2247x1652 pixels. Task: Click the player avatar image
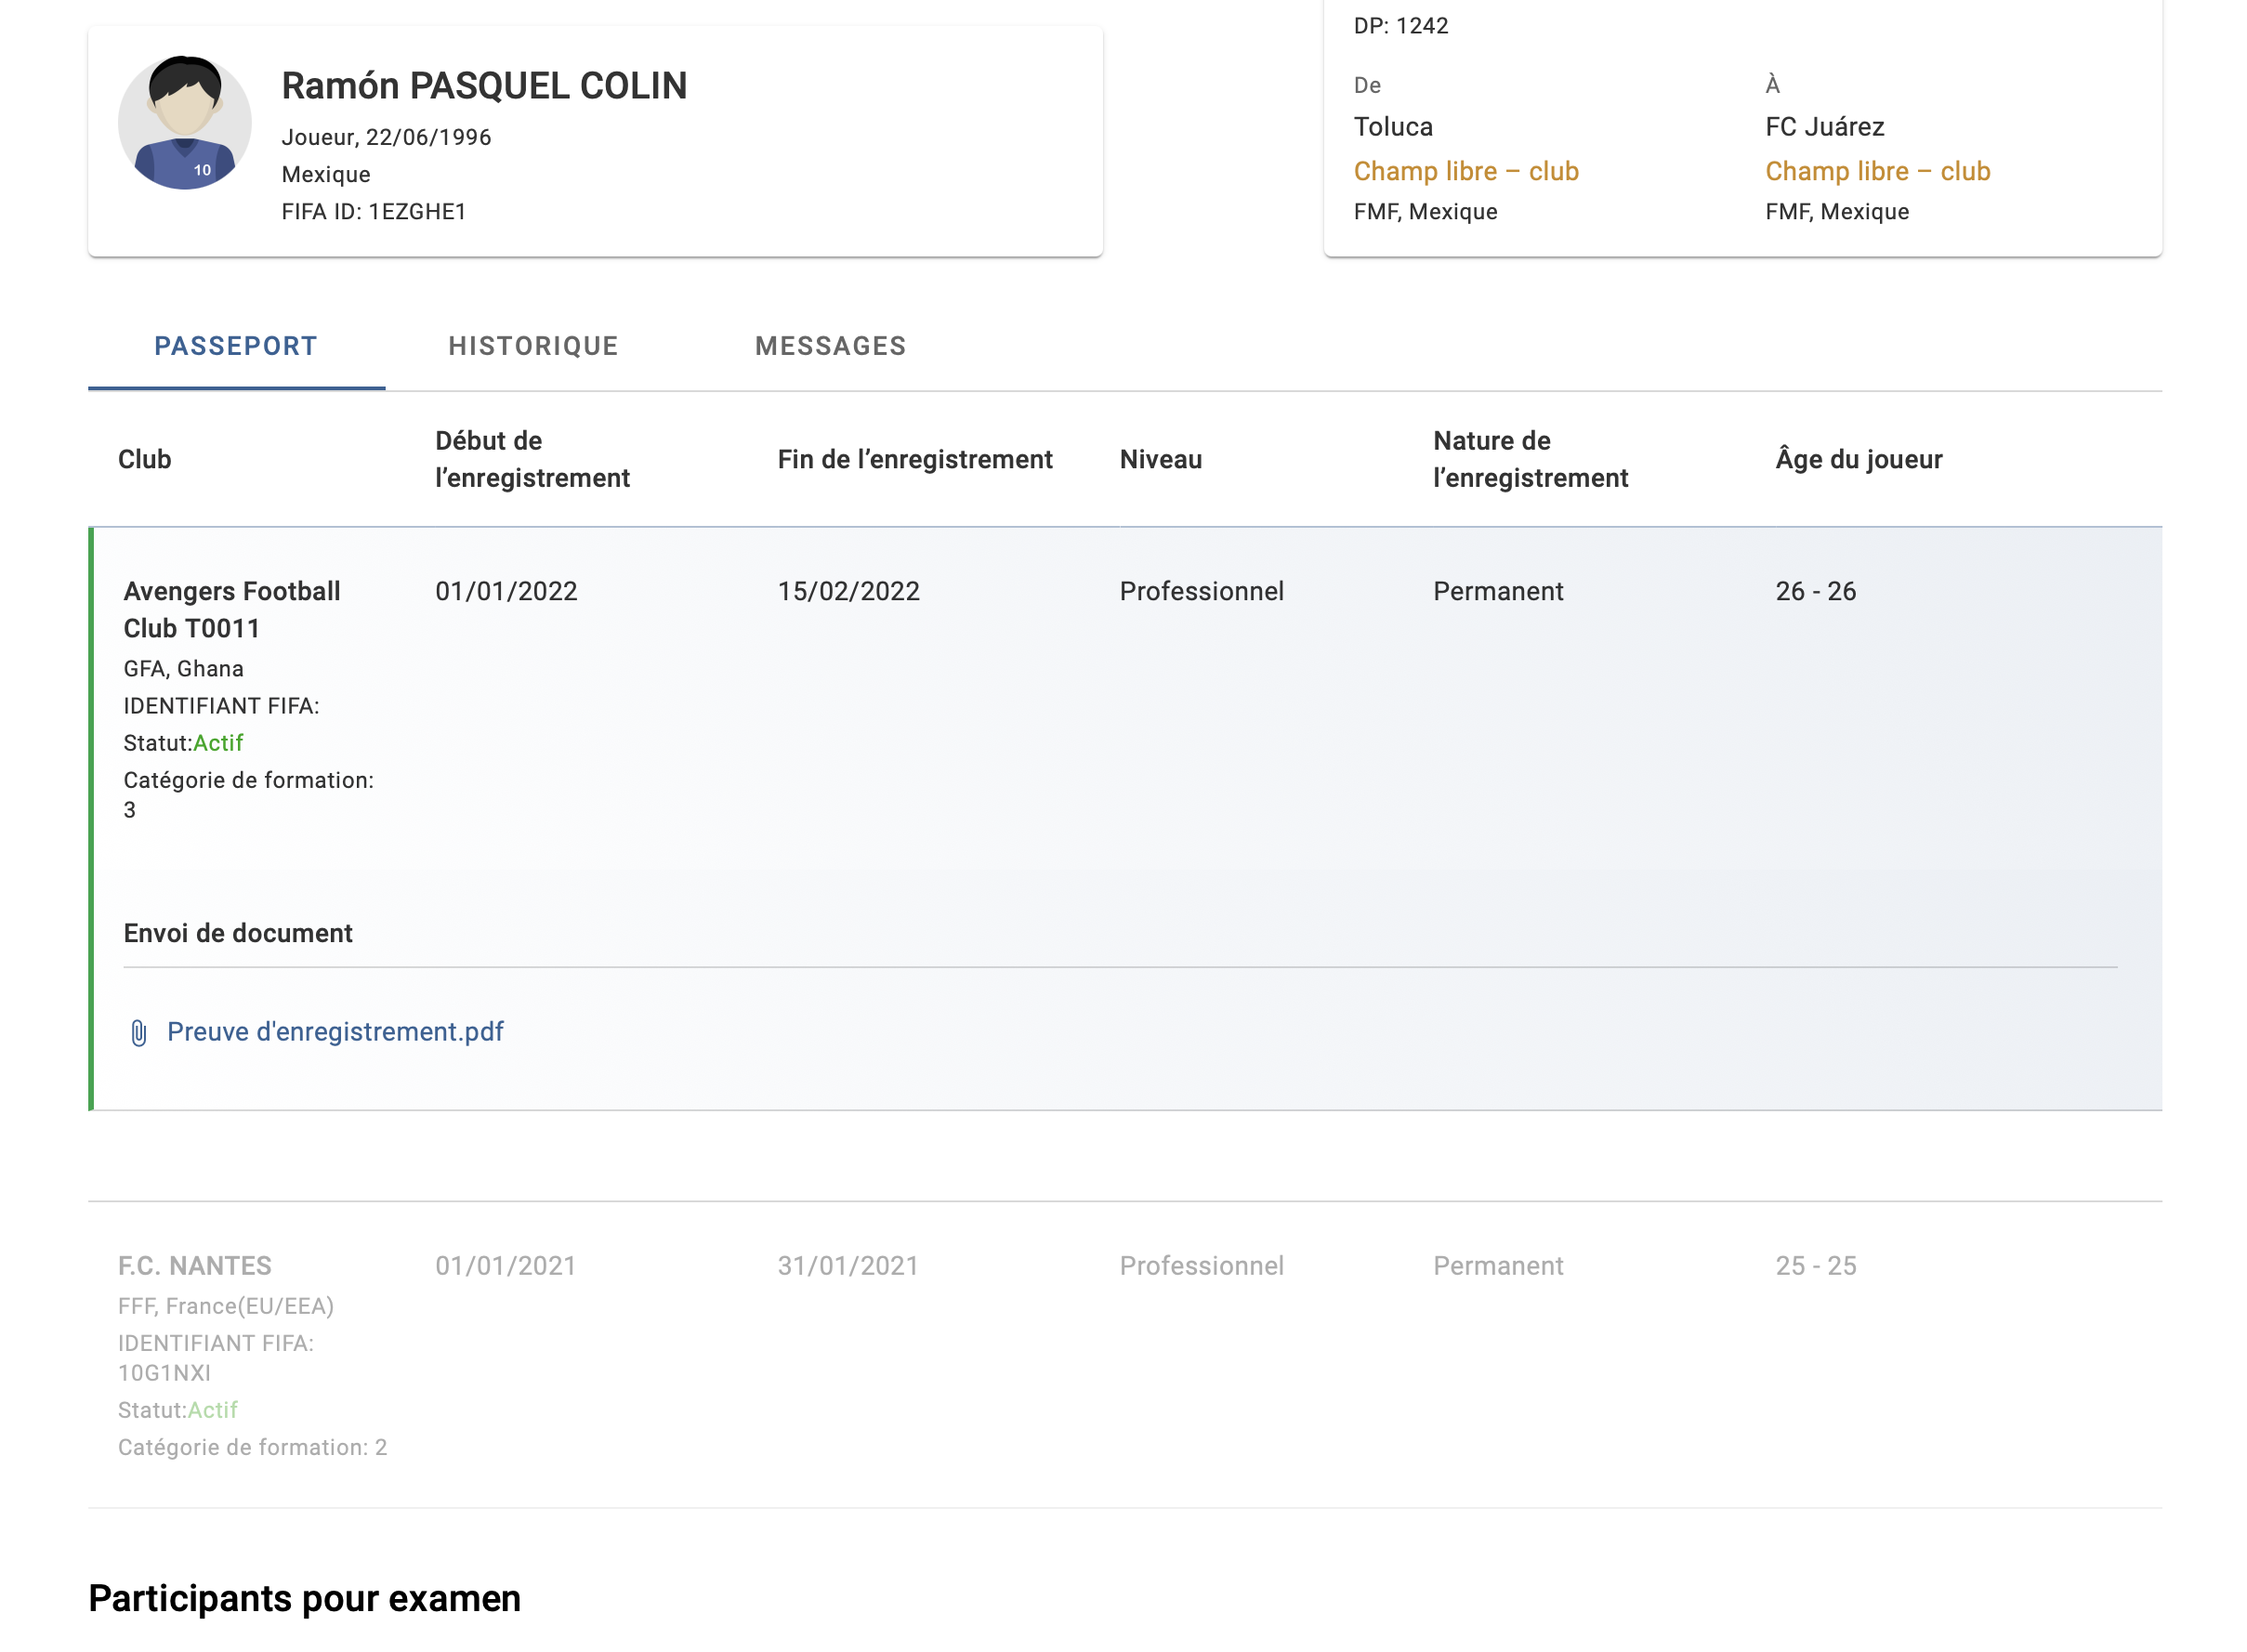click(184, 122)
